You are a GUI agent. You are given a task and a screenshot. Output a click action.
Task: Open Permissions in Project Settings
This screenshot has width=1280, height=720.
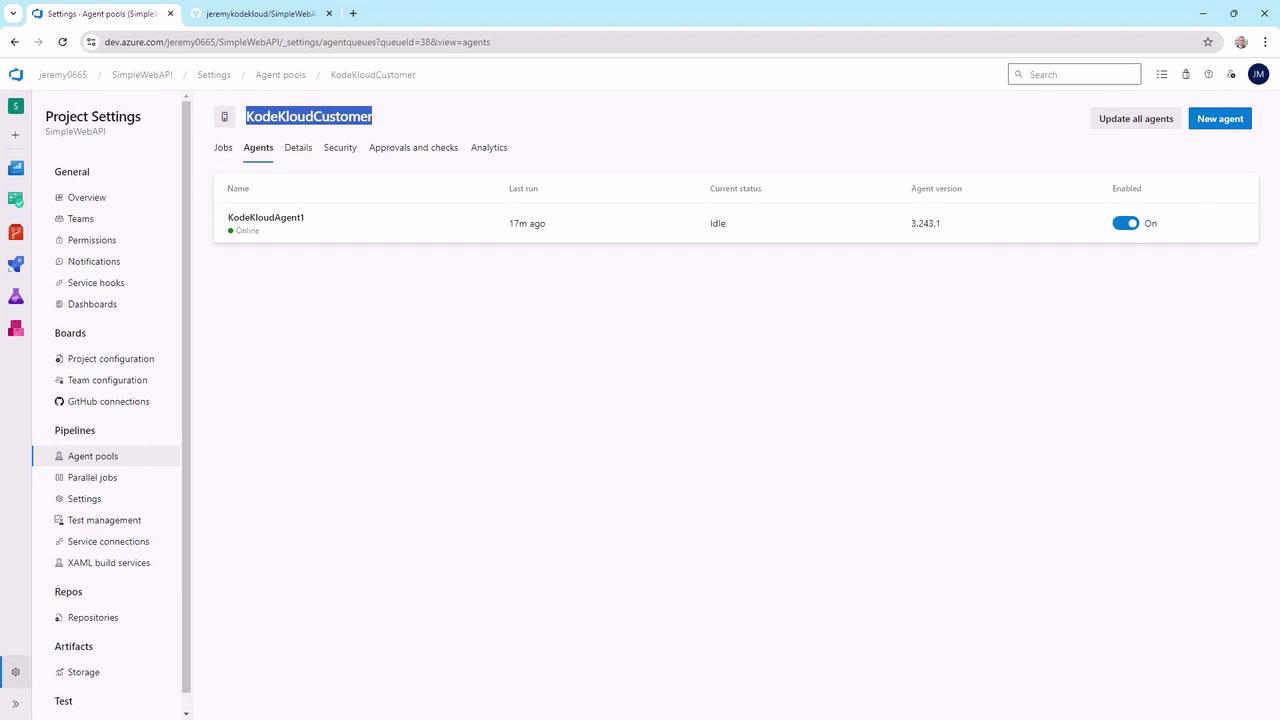click(x=92, y=240)
